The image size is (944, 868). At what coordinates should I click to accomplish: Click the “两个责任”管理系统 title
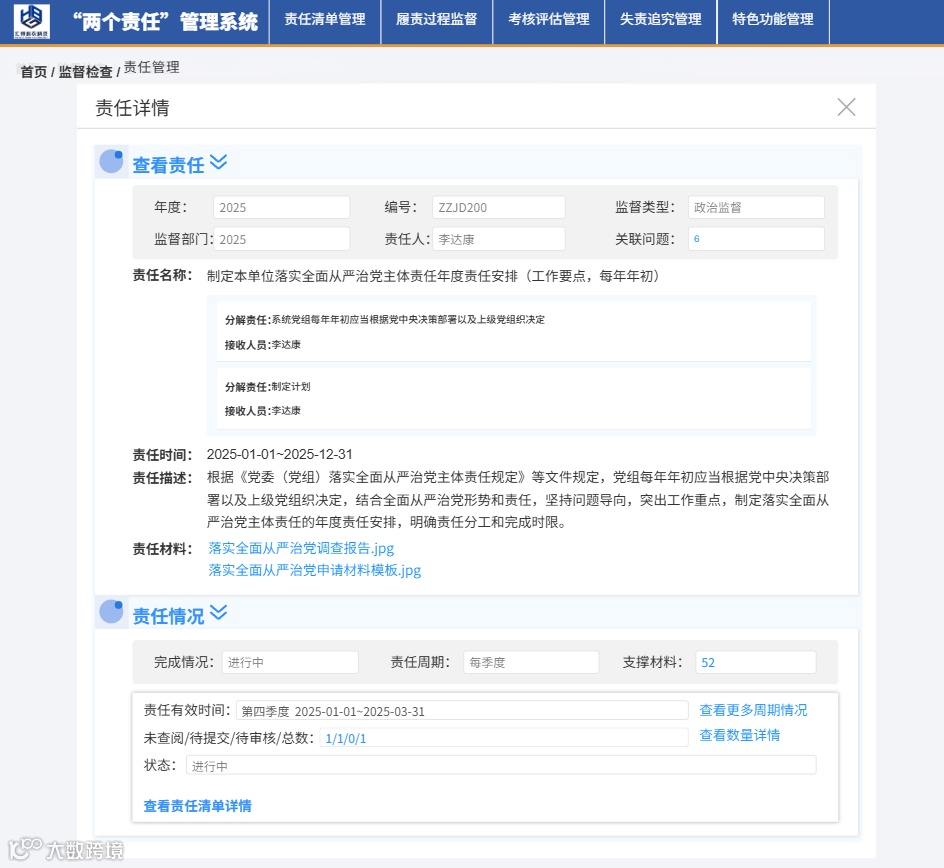pos(164,22)
